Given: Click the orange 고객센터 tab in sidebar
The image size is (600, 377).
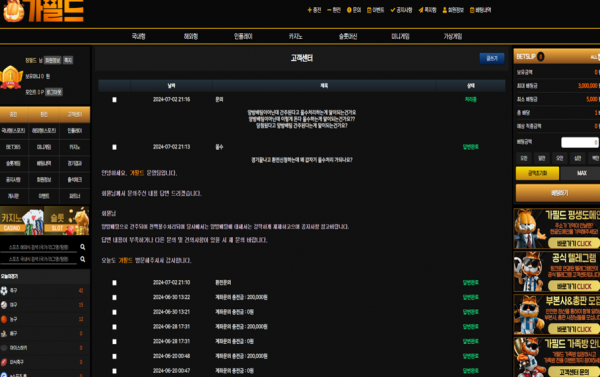Looking at the screenshot, I should pyautogui.click(x=75, y=114).
